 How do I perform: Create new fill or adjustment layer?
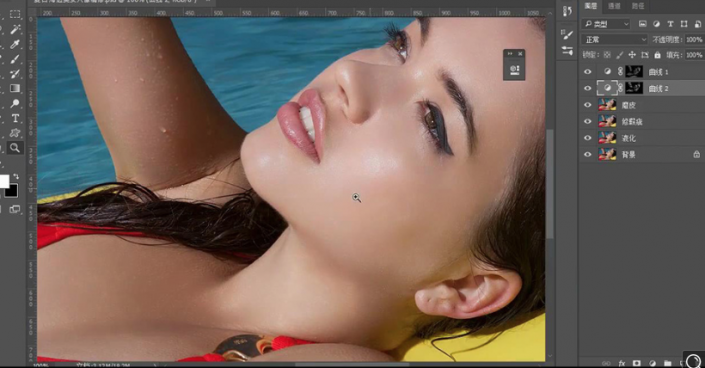[652, 363]
